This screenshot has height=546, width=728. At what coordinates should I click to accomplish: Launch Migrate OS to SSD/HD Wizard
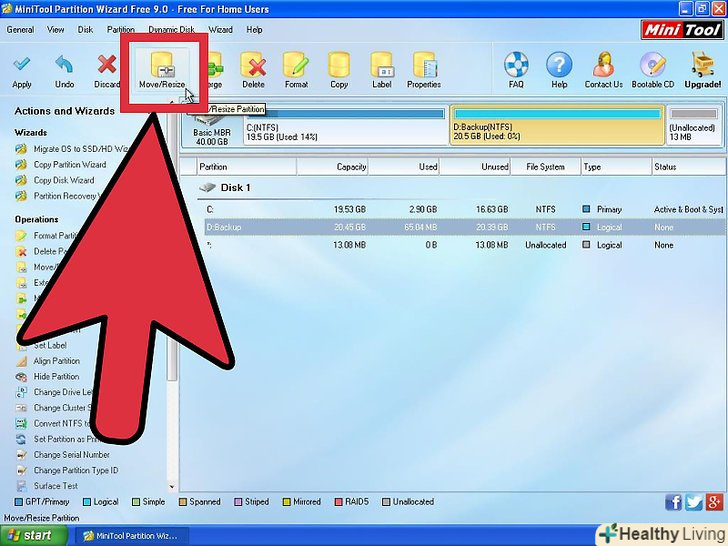(x=72, y=149)
